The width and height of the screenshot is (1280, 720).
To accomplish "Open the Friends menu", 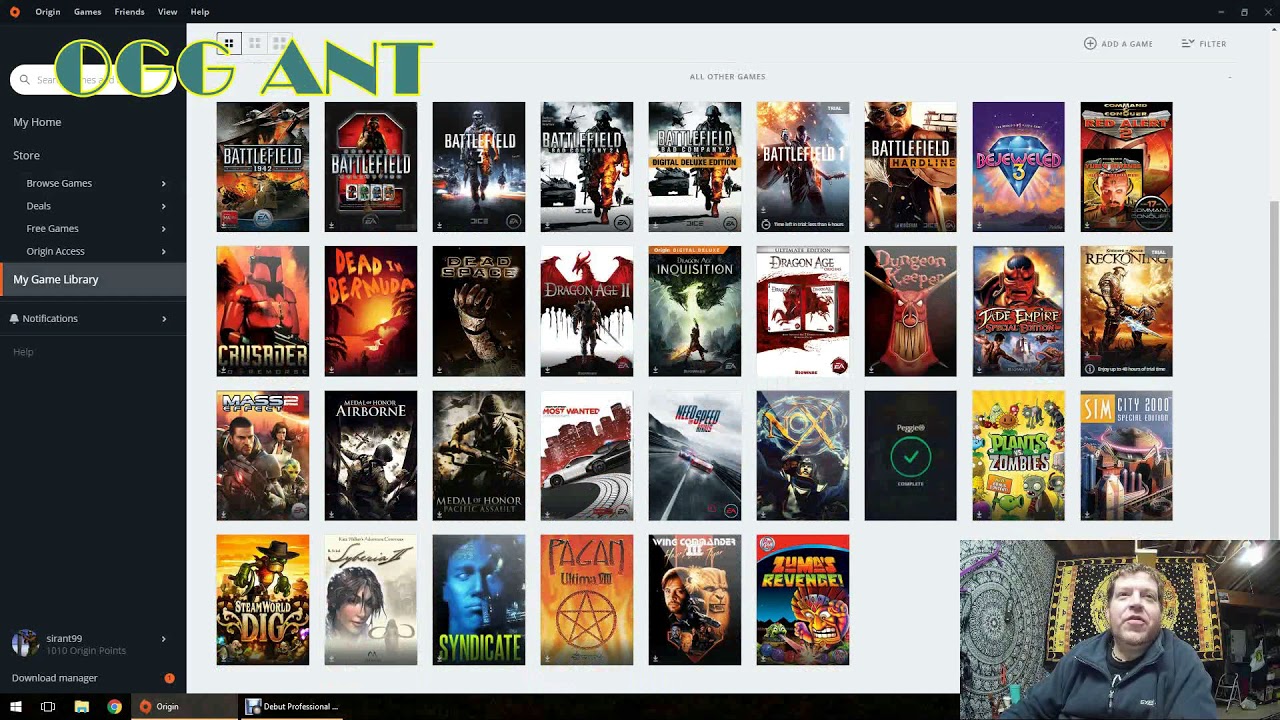I will point(129,12).
